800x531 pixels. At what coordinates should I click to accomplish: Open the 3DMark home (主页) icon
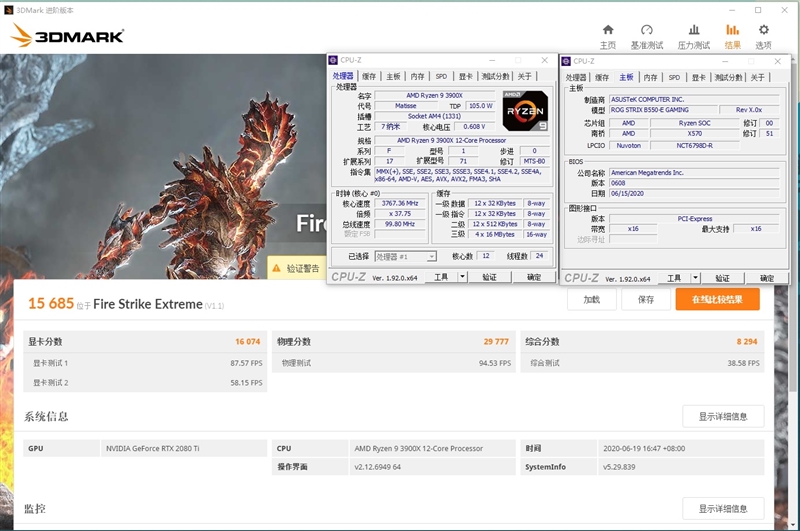click(x=608, y=30)
